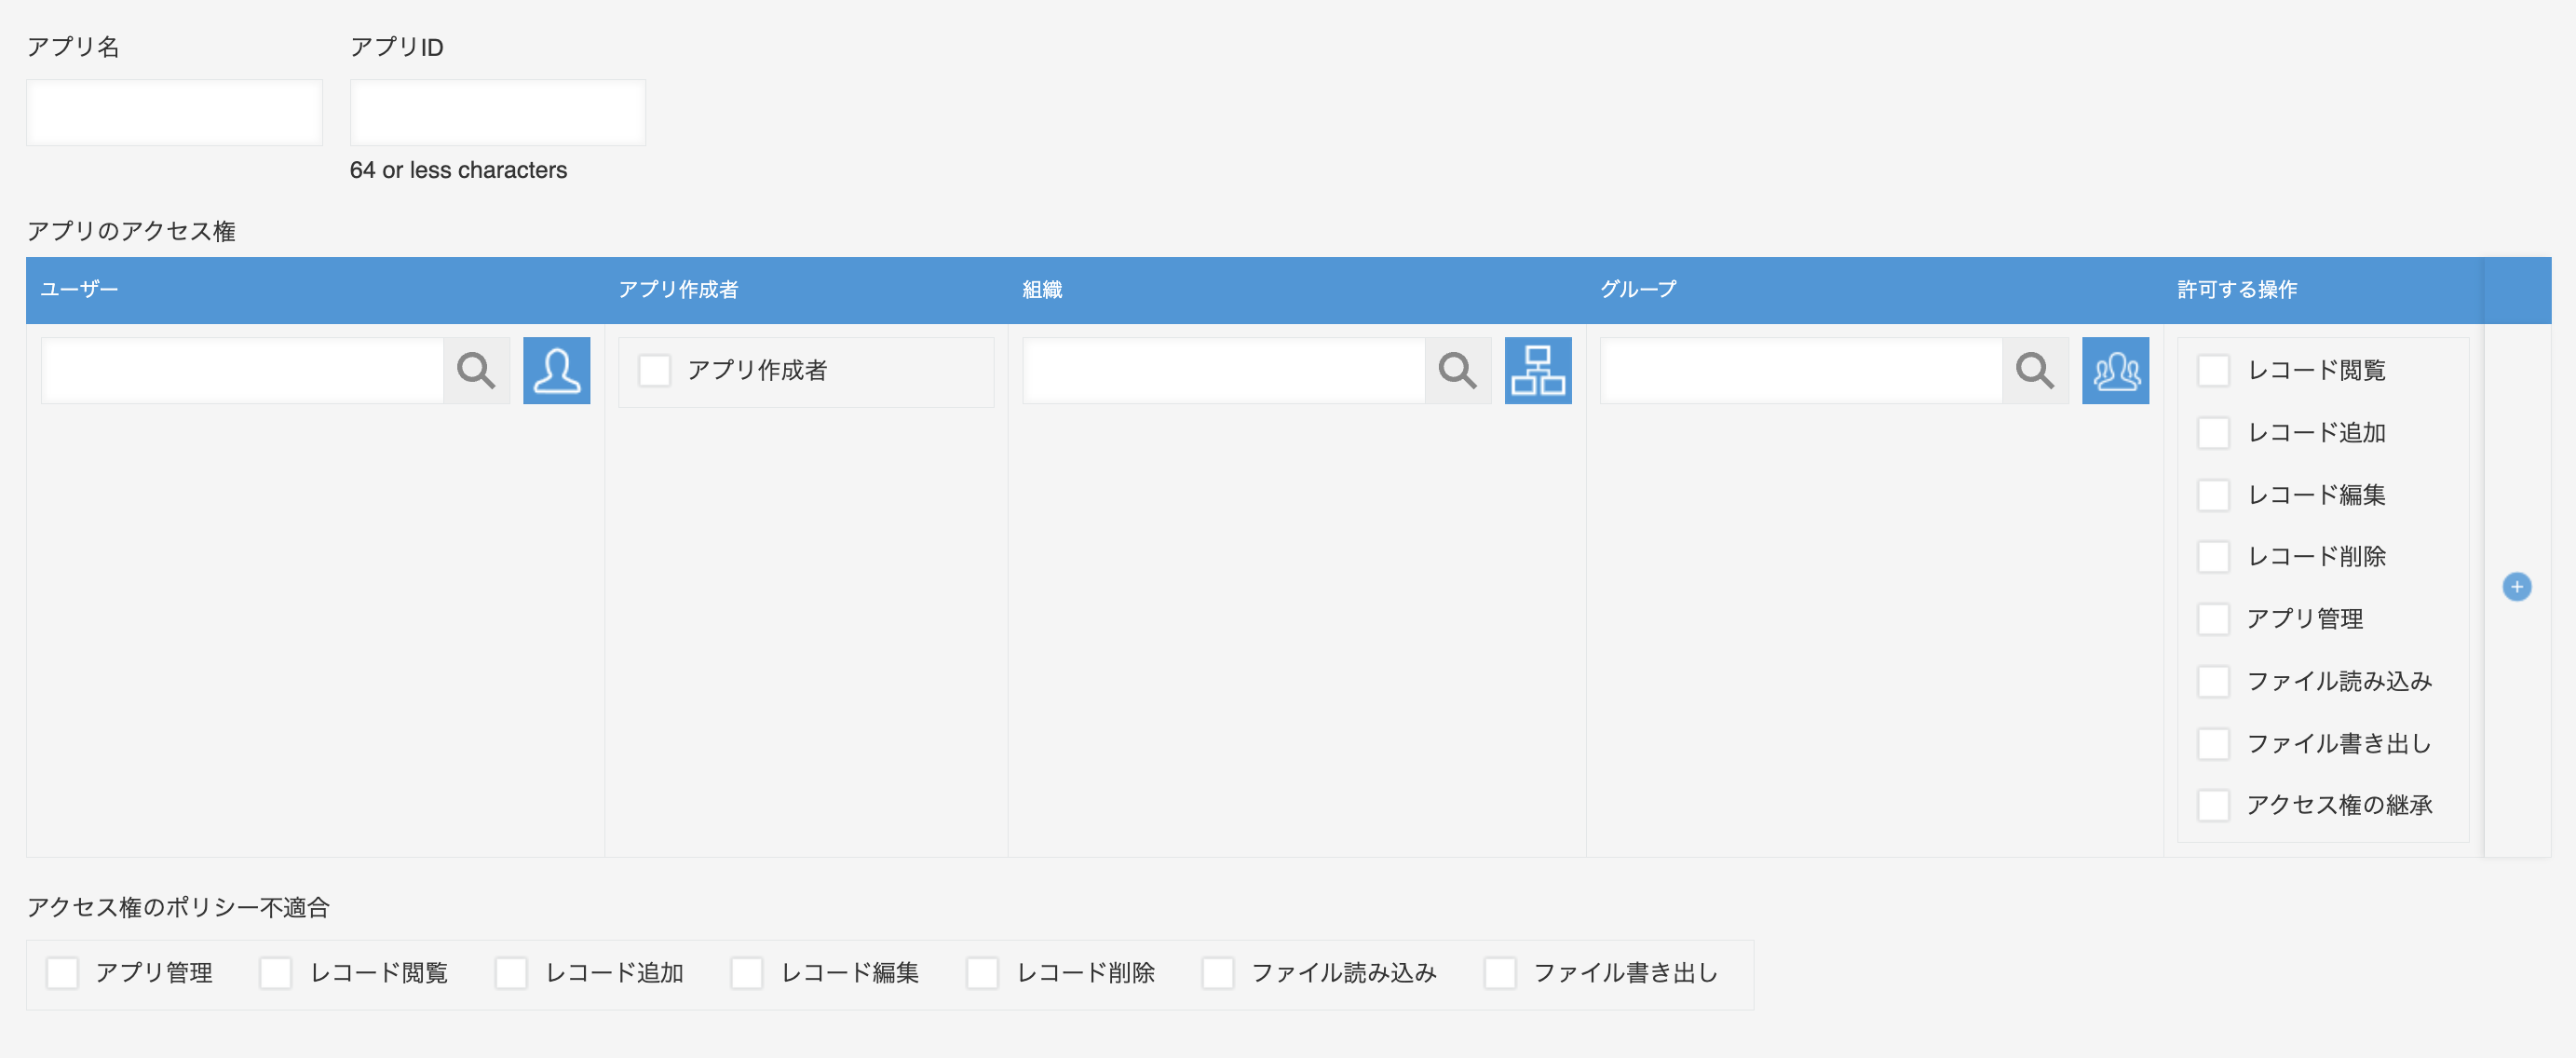Check レコード追加 in policy nonconformity row
The image size is (2576, 1058).
click(511, 973)
